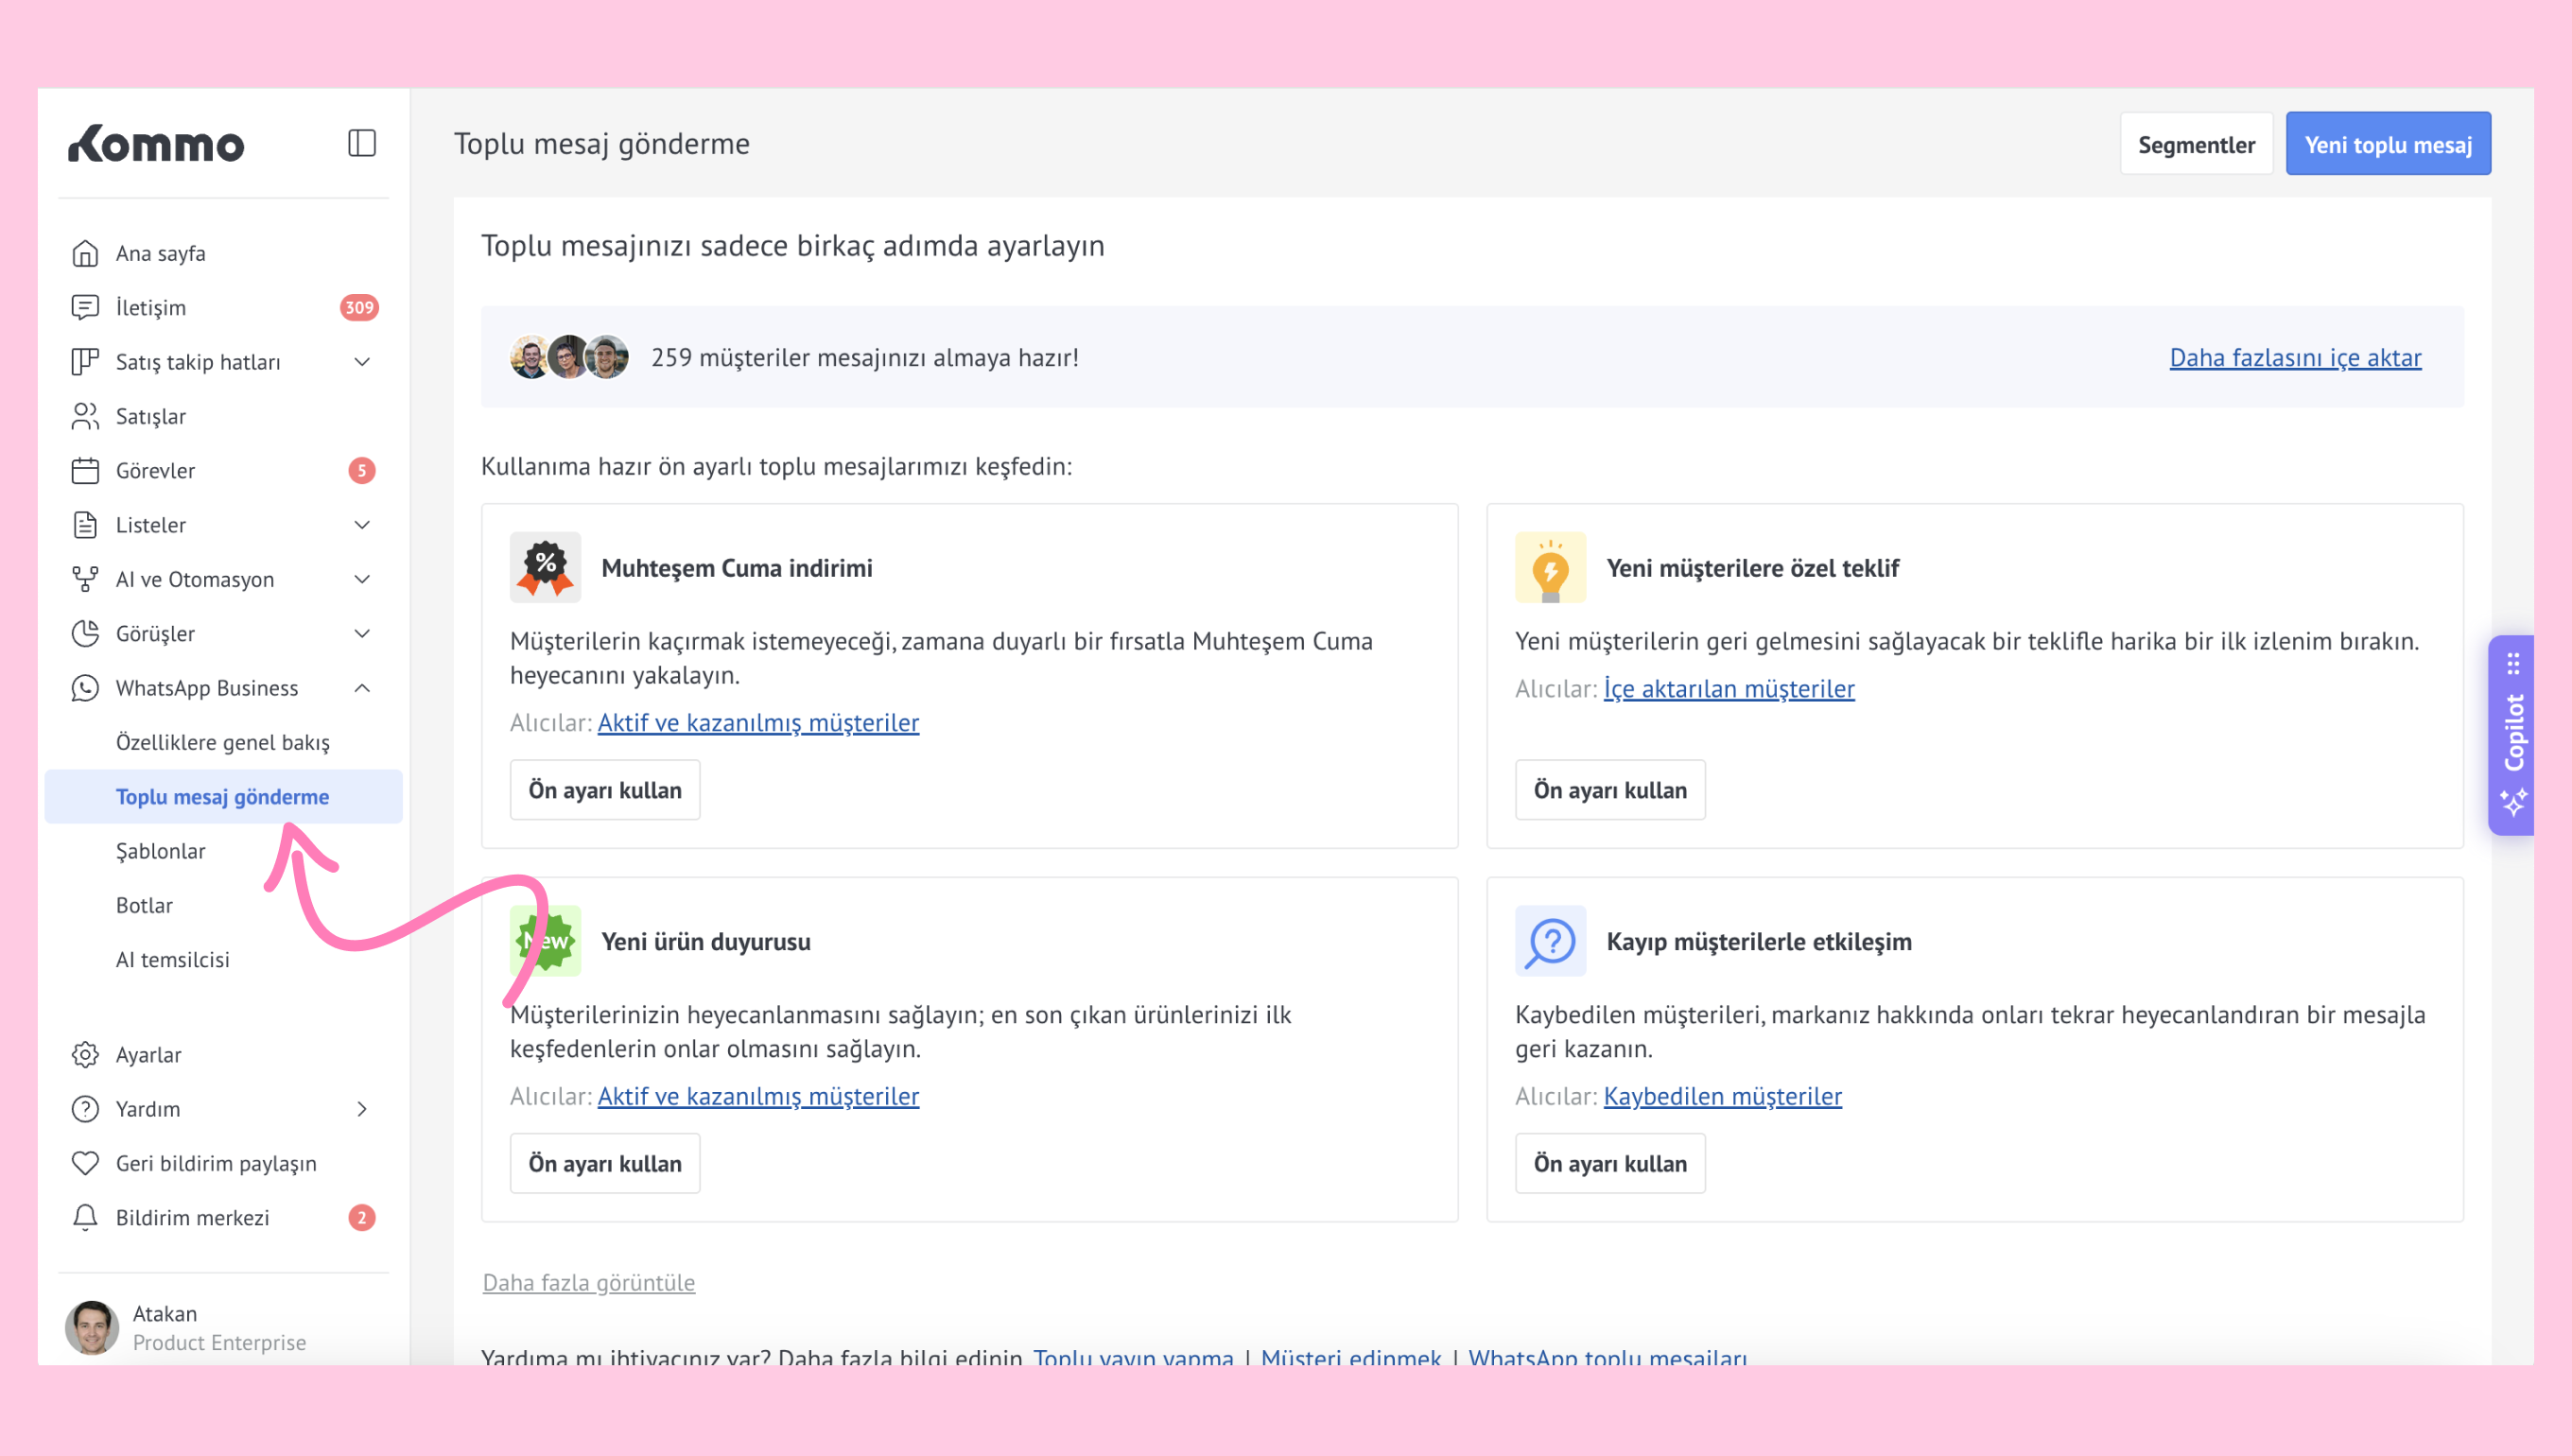Image resolution: width=2572 pixels, height=1456 pixels.
Task: Click the Satışlar people icon
Action: [x=85, y=416]
